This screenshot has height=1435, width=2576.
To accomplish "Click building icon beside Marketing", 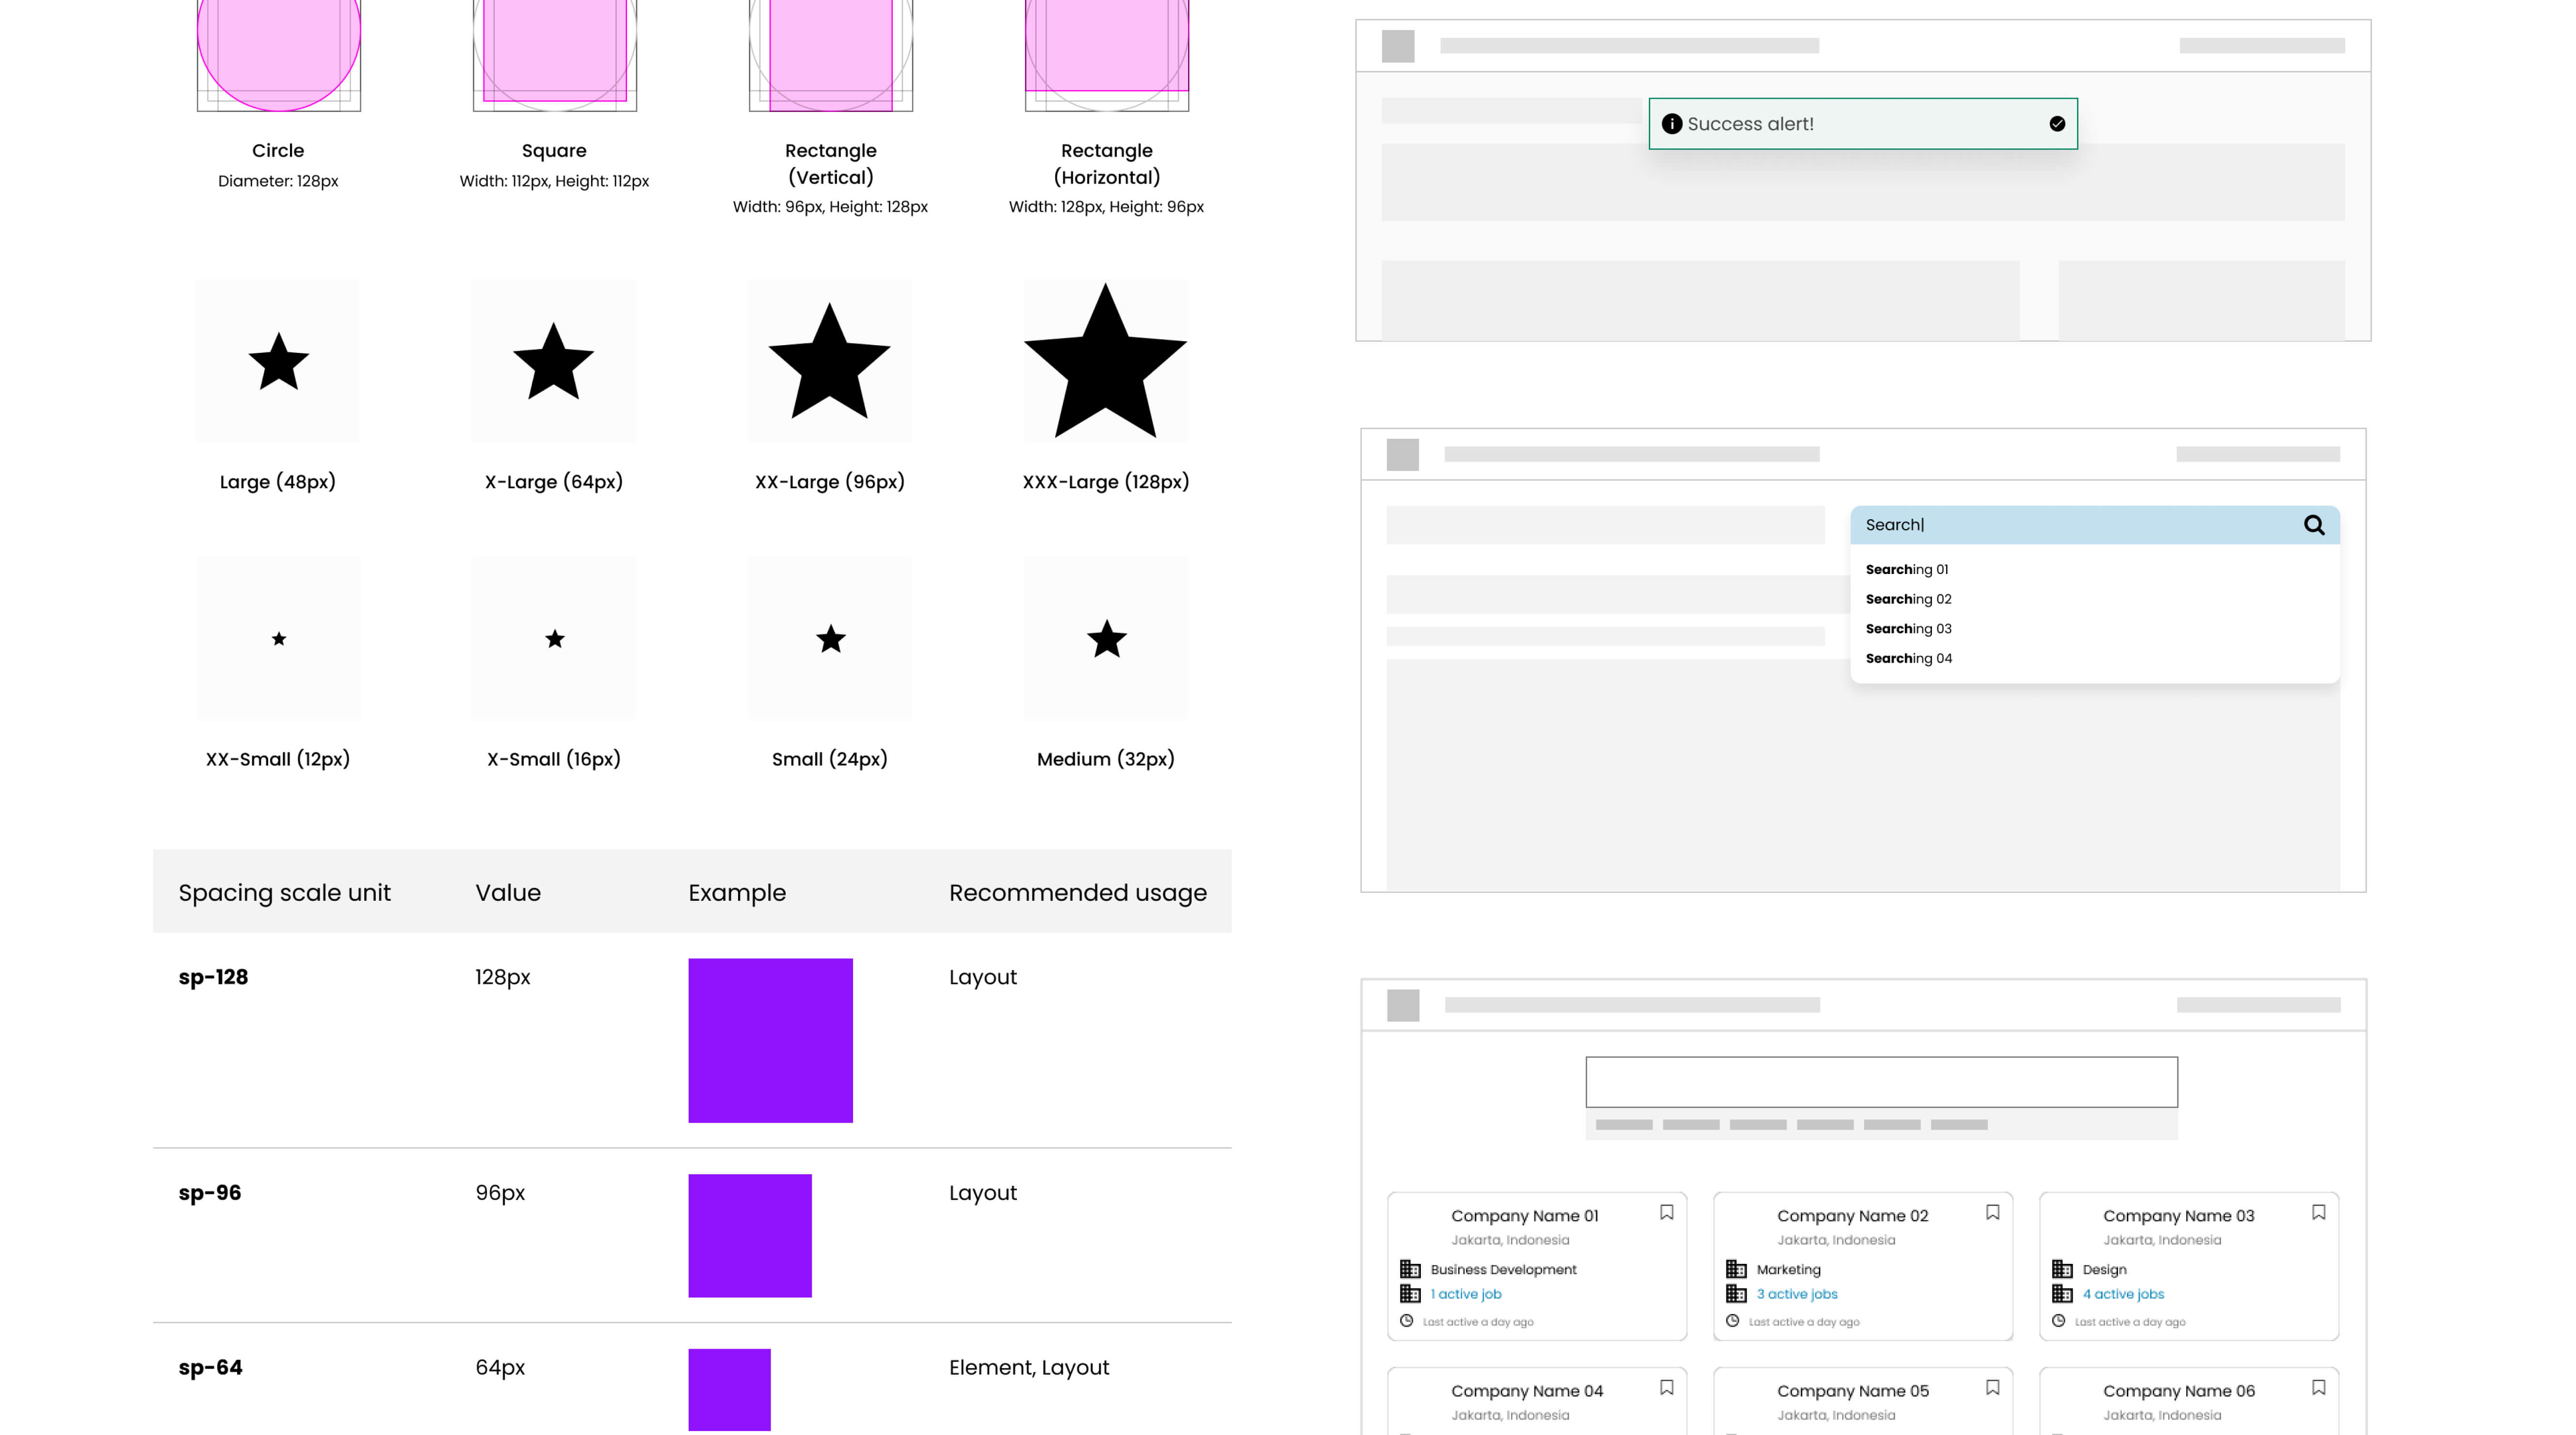I will point(1736,1269).
